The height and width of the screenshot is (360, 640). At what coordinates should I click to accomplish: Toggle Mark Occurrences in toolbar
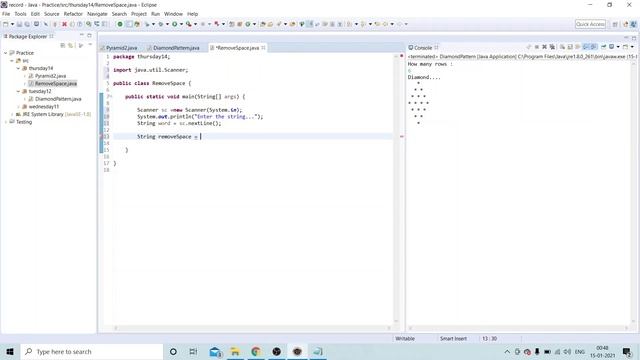coord(311,24)
